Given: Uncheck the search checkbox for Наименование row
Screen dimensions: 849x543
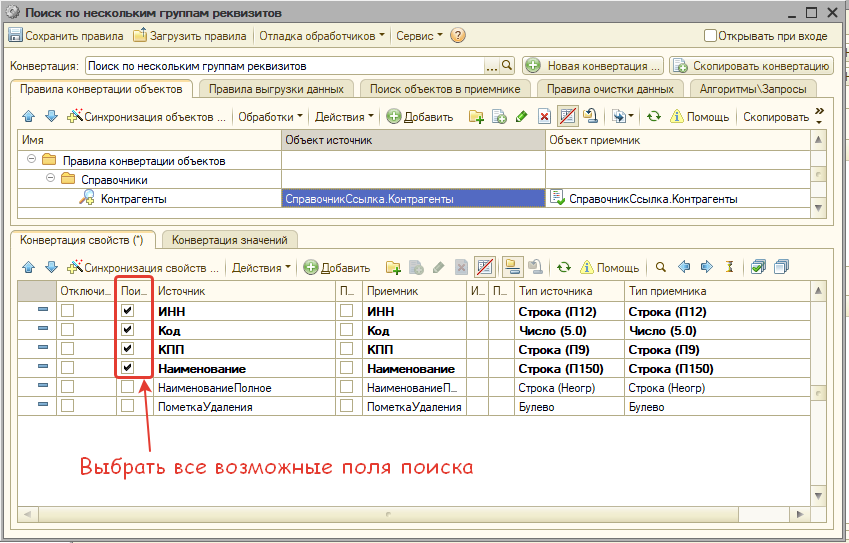Looking at the screenshot, I should tap(127, 368).
